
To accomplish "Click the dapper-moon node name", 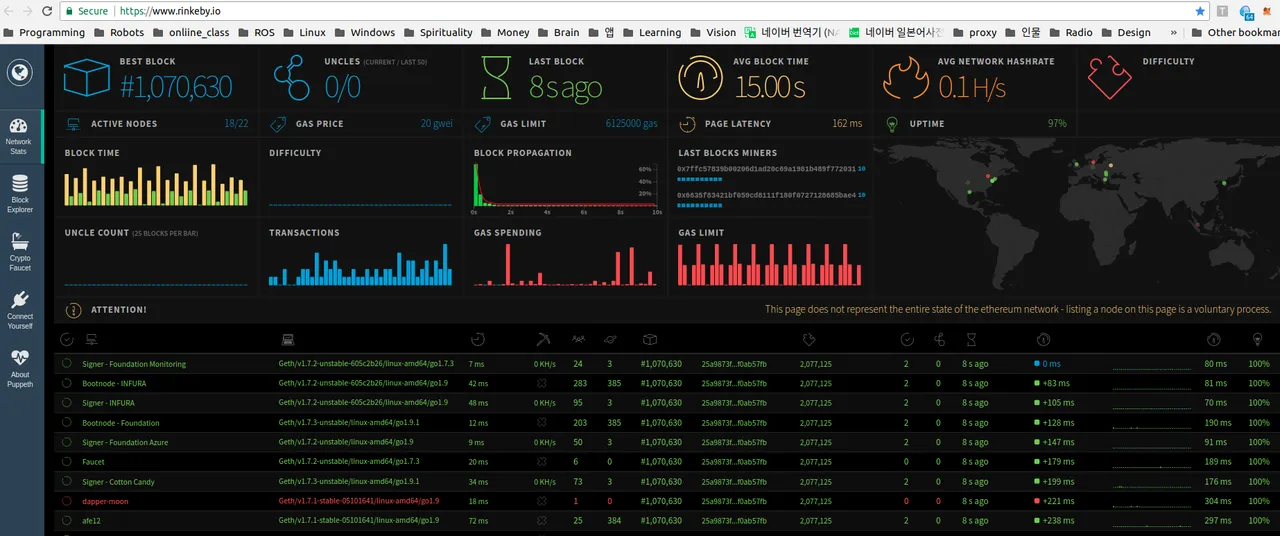I will tap(105, 501).
